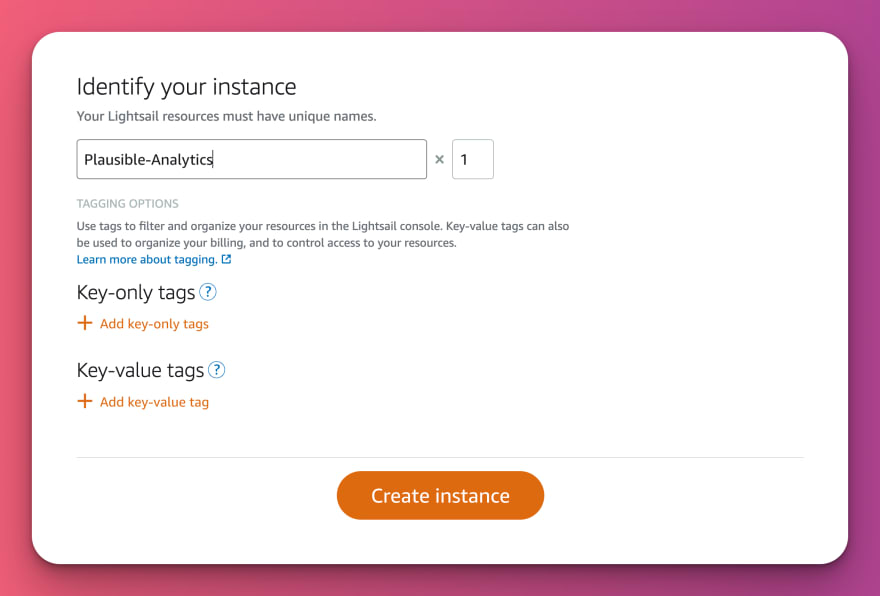Open help icon next to Key-value tags
This screenshot has height=596, width=880.
(x=217, y=370)
